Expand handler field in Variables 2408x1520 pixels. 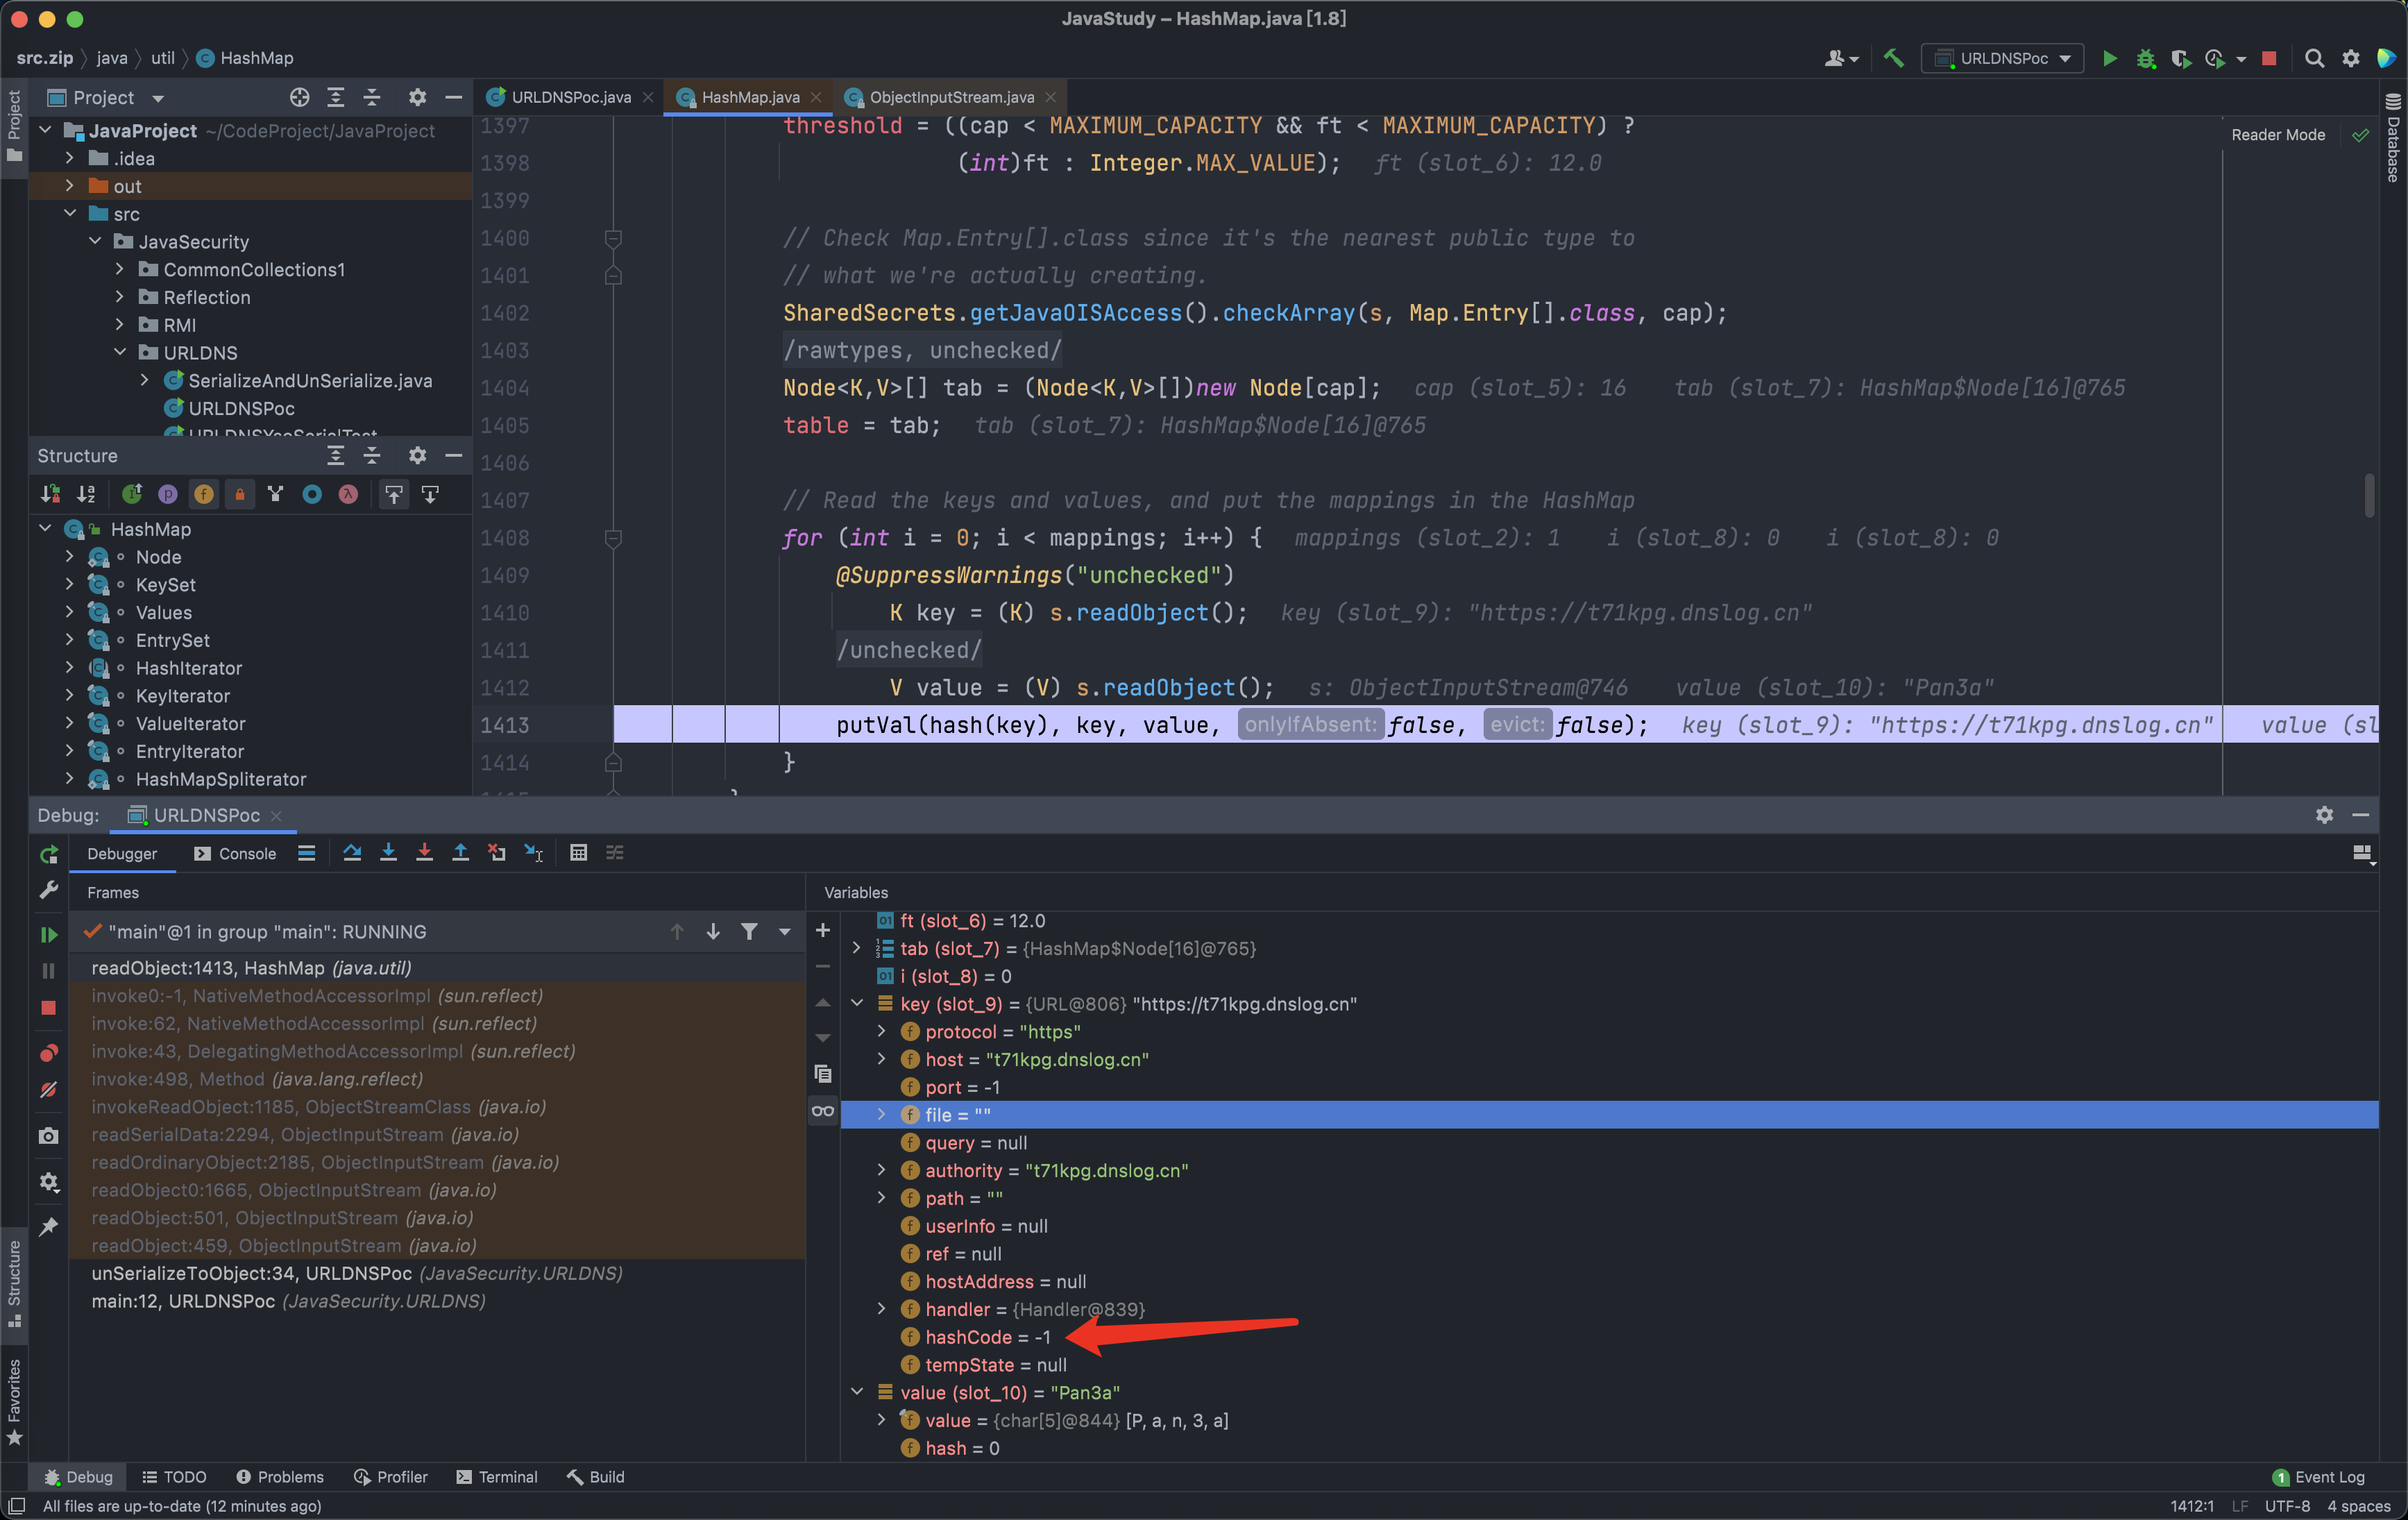pyautogui.click(x=881, y=1309)
